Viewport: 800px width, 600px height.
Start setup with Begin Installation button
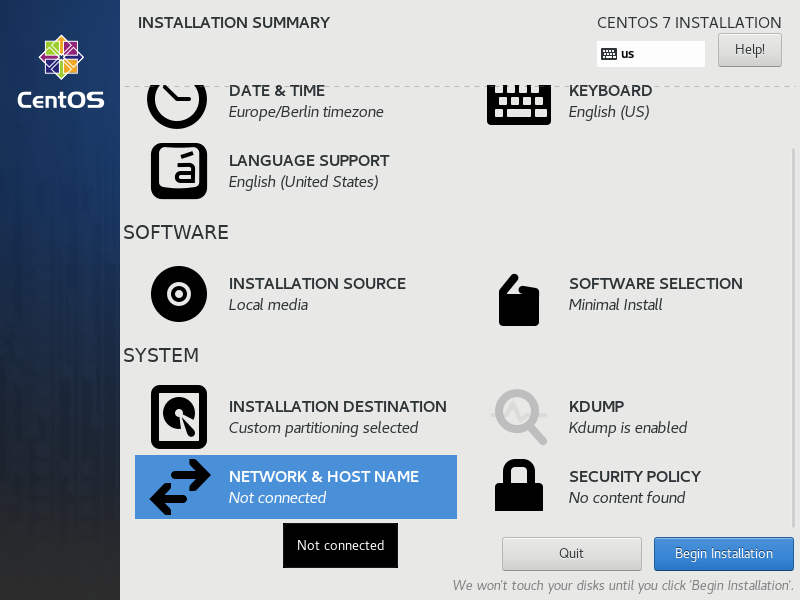(x=723, y=554)
